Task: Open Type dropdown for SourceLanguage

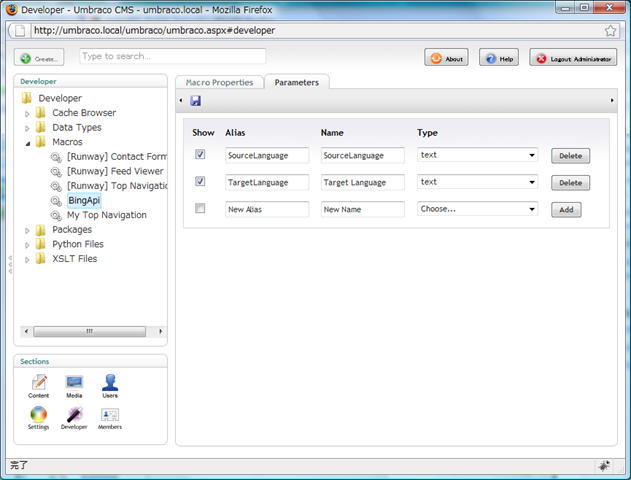Action: 478,155
